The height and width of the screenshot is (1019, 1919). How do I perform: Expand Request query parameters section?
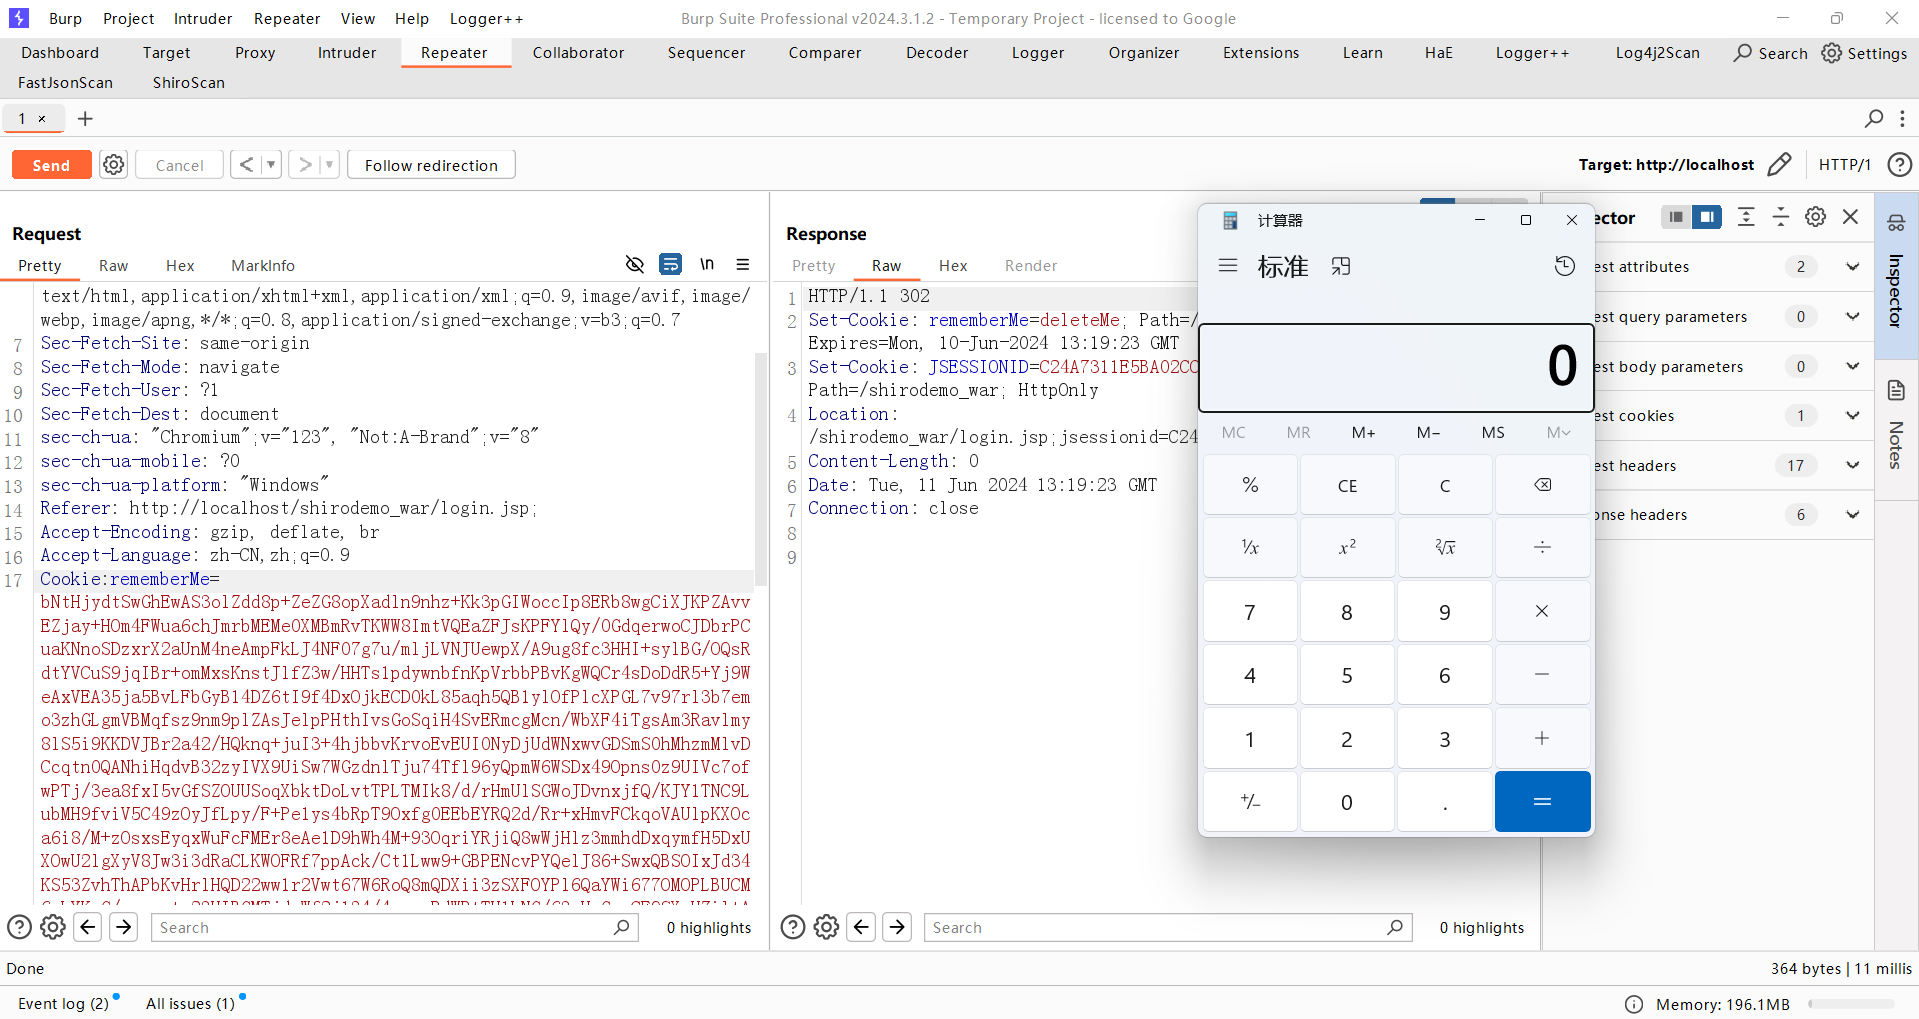click(1852, 316)
